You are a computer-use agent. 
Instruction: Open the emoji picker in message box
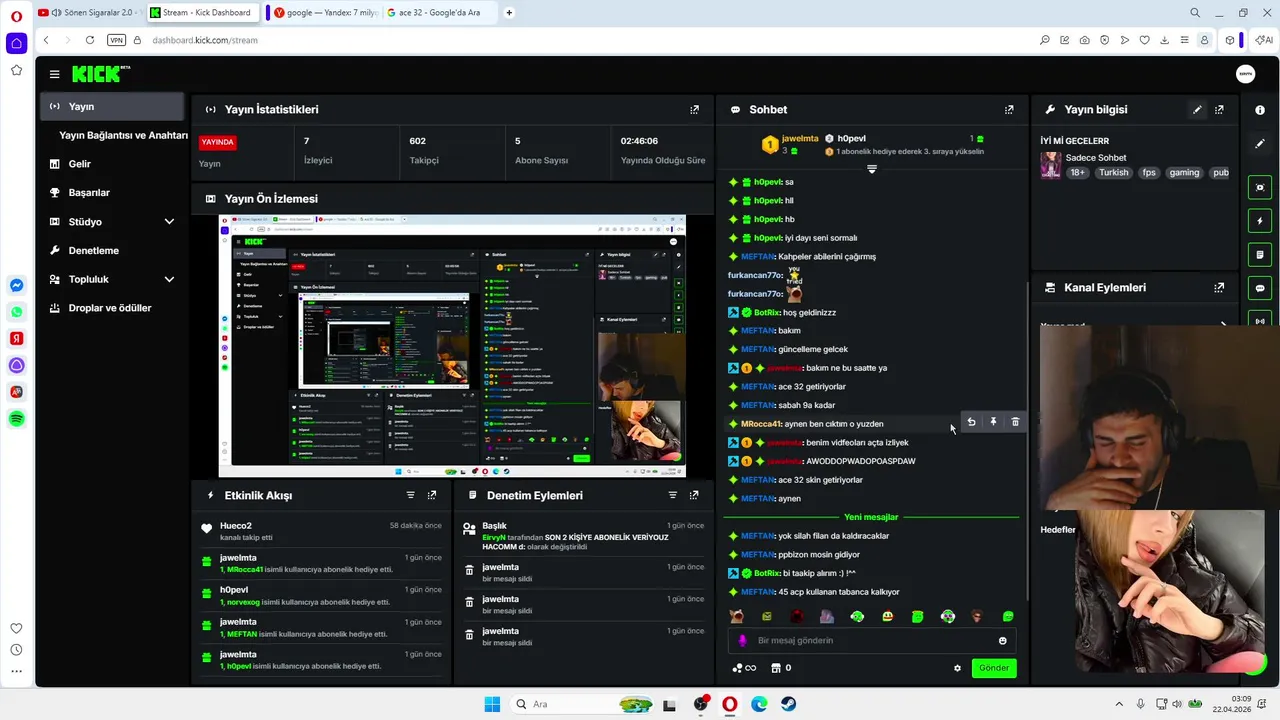(x=1003, y=640)
